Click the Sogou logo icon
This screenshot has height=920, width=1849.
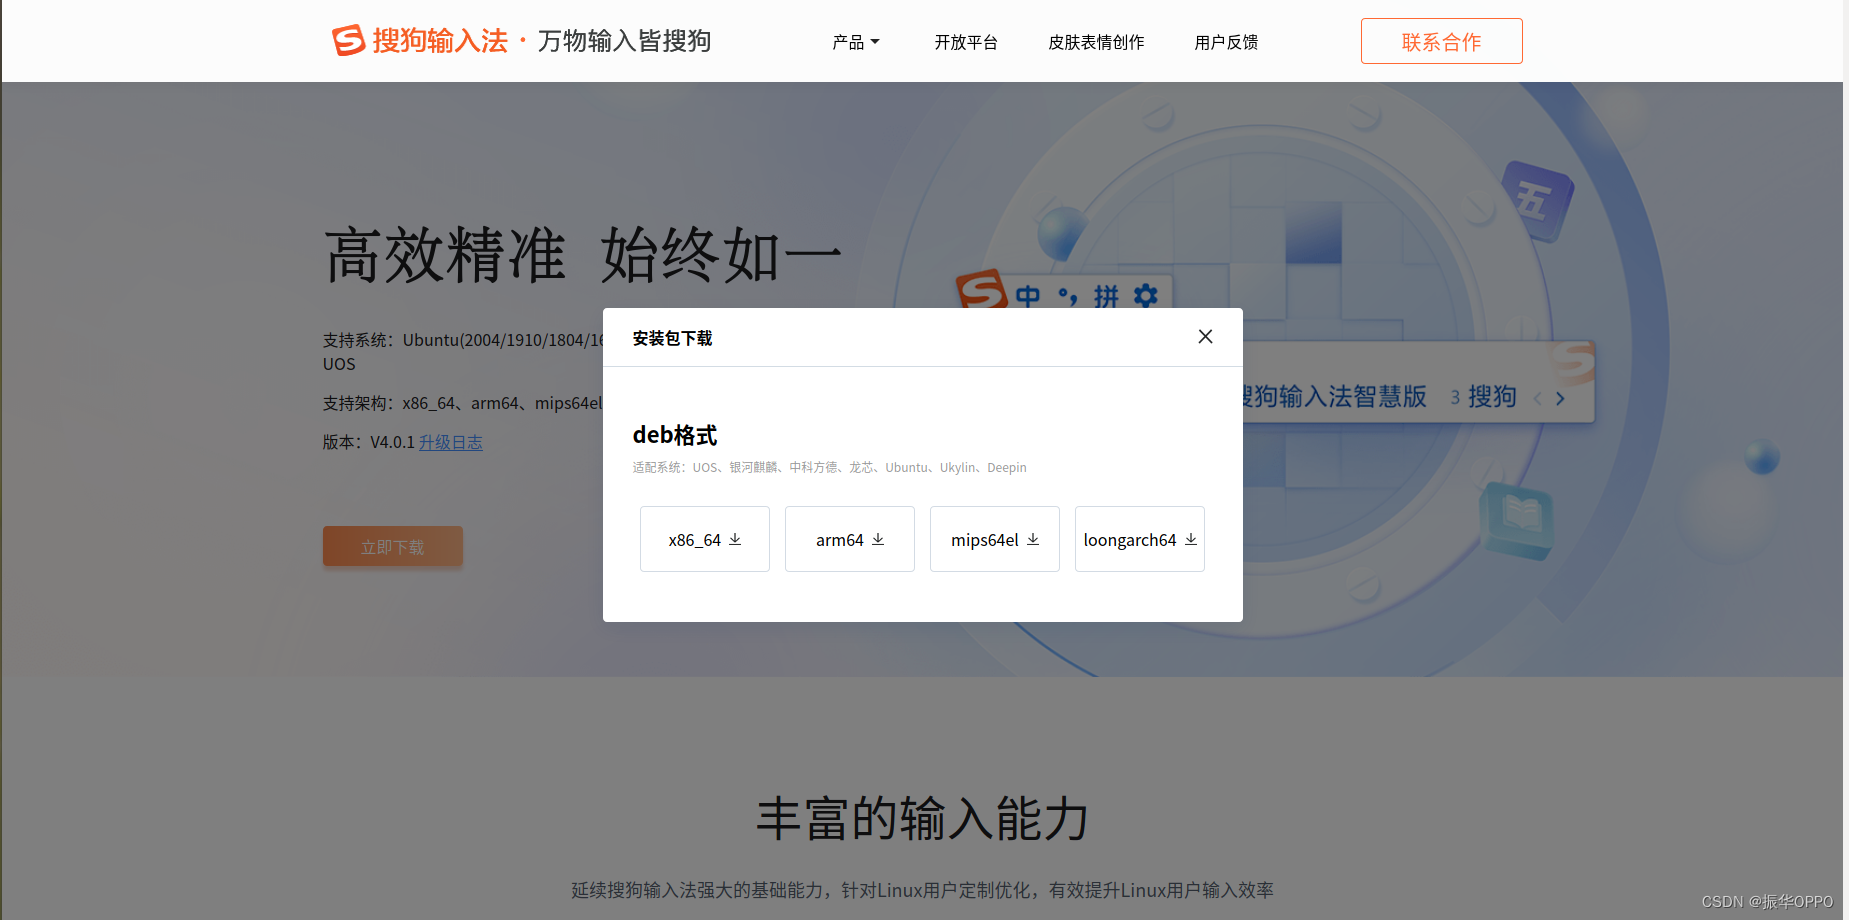pyautogui.click(x=348, y=40)
